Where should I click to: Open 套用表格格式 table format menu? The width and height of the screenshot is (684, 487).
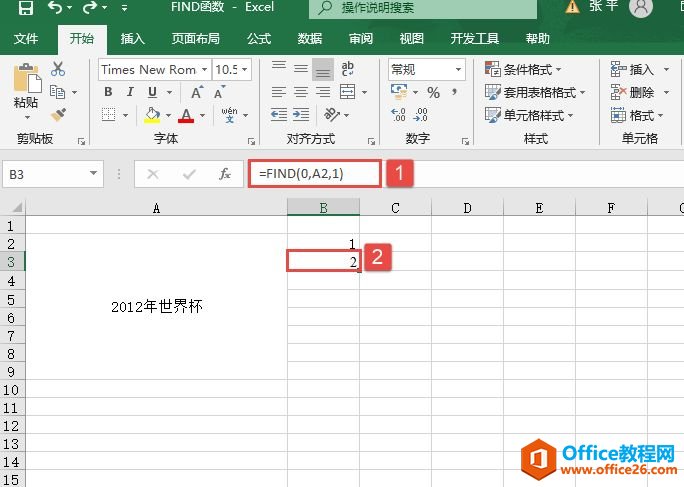click(535, 92)
